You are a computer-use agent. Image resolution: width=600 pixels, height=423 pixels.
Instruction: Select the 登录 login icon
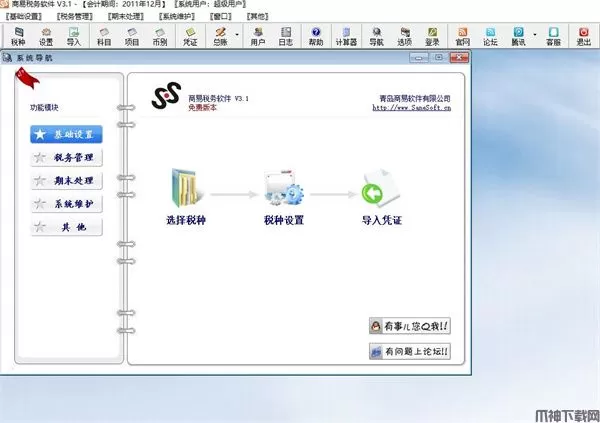pyautogui.click(x=432, y=37)
